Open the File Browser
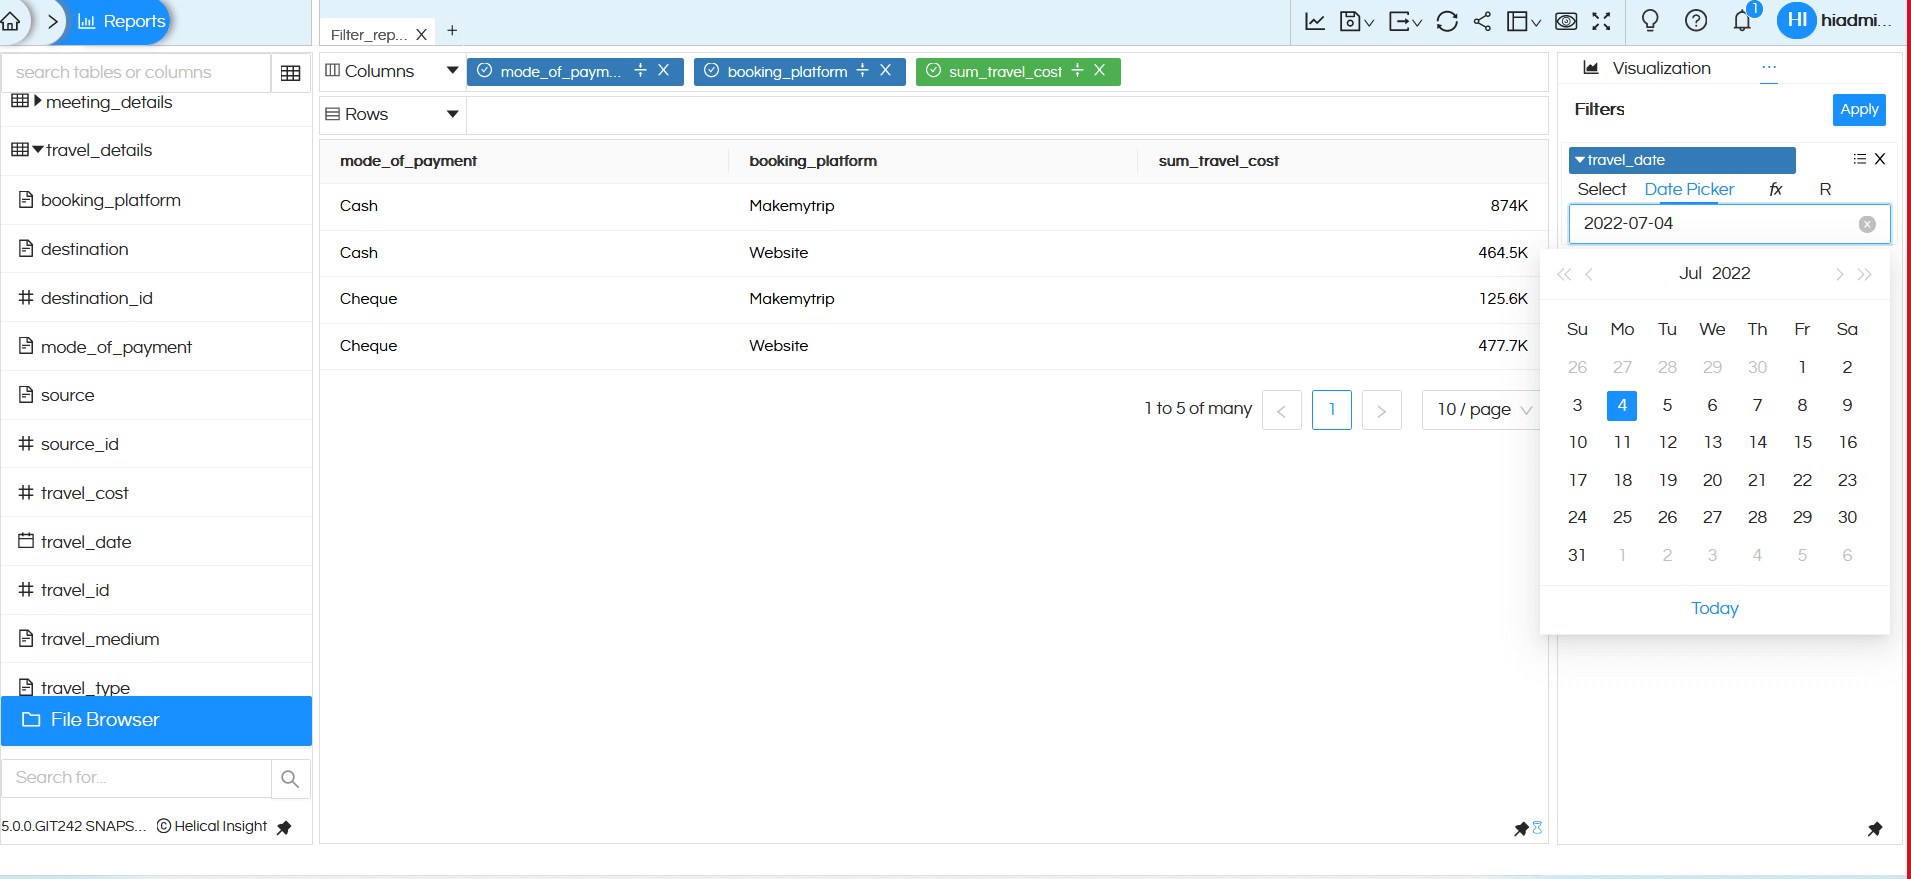1911x879 pixels. tap(156, 721)
